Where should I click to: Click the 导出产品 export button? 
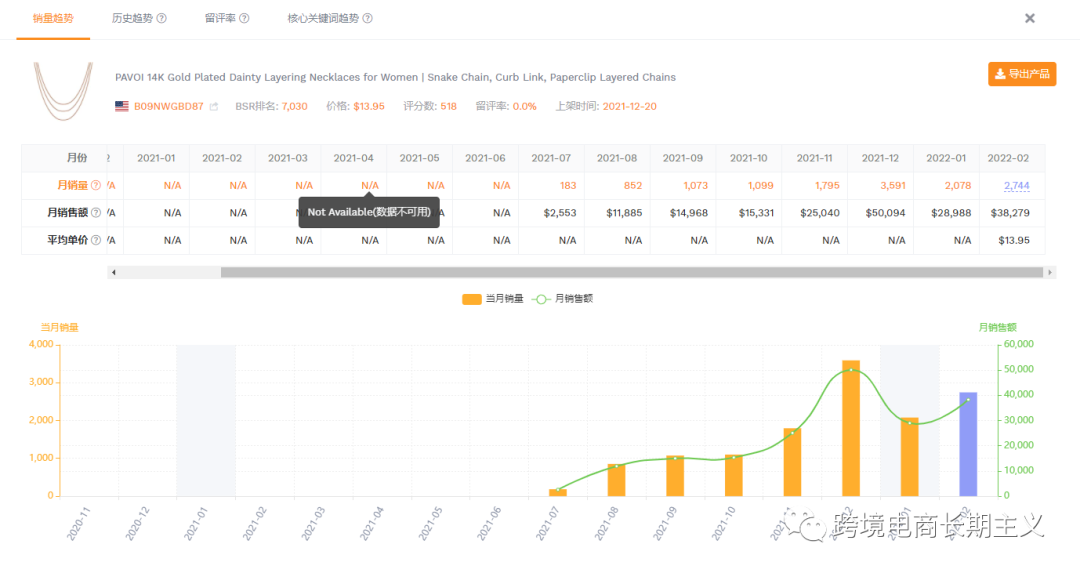pyautogui.click(x=1022, y=74)
